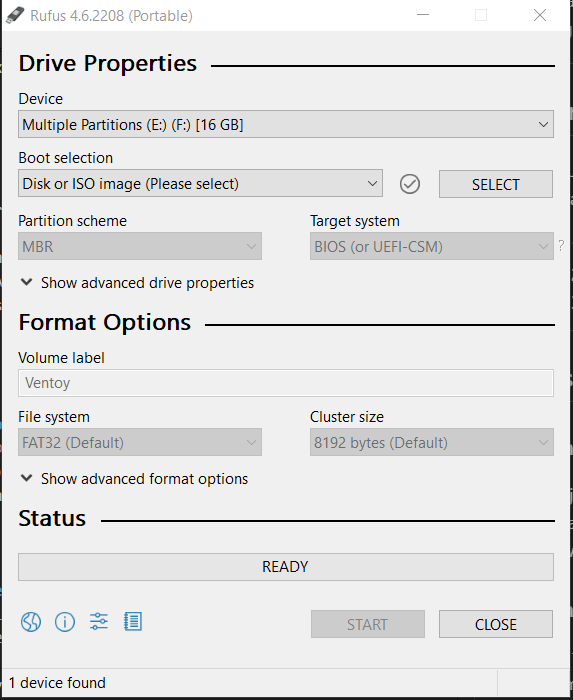
Task: Open the File system FAT32 dropdown
Action: pos(140,442)
